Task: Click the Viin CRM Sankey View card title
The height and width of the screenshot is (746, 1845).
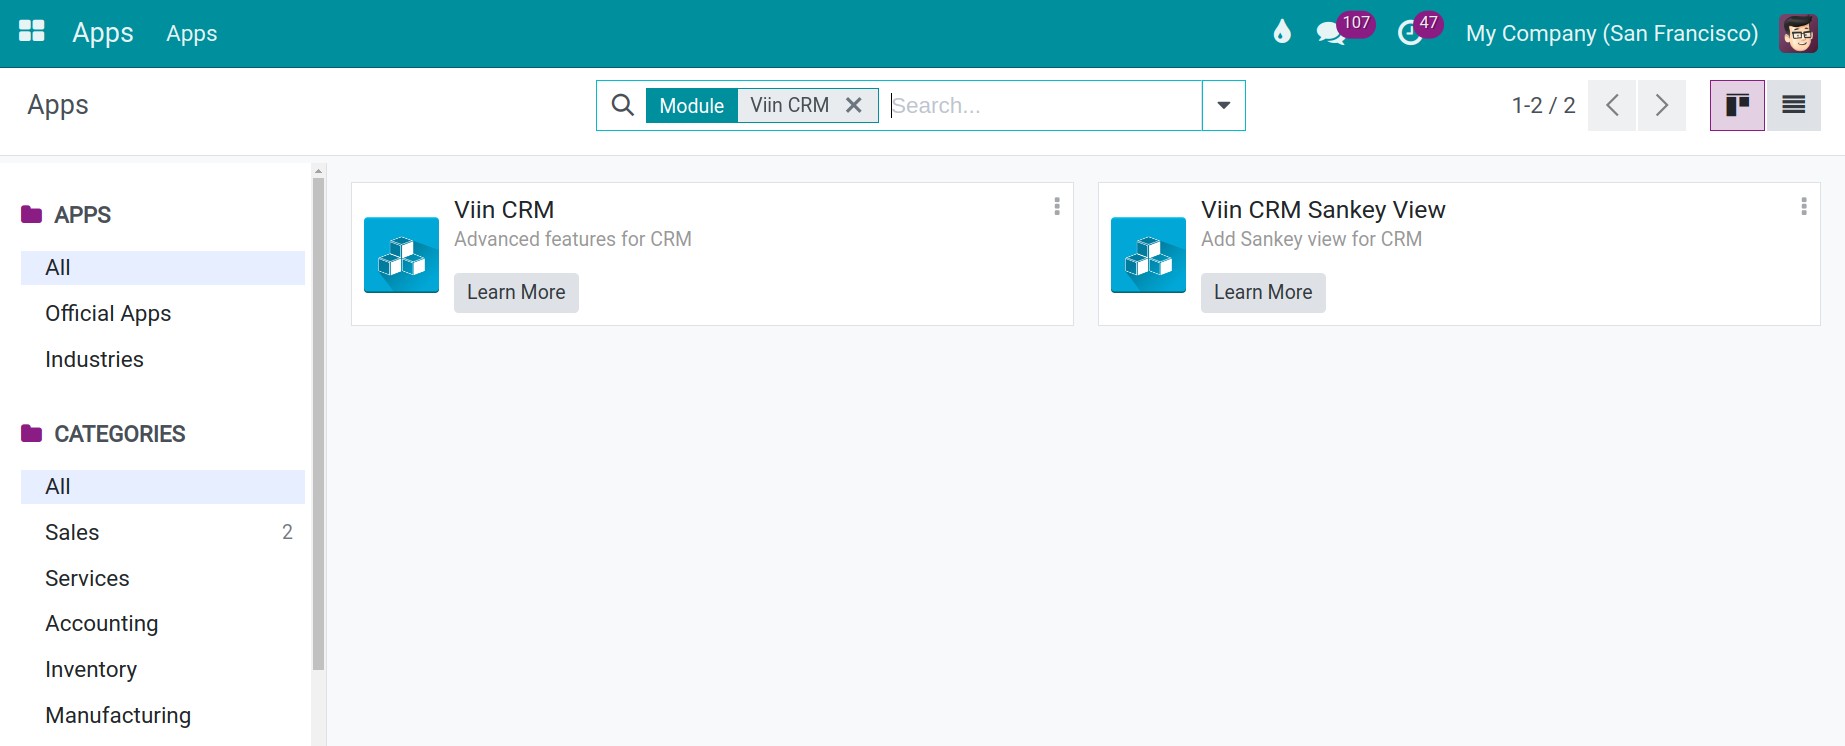Action: pos(1323,209)
